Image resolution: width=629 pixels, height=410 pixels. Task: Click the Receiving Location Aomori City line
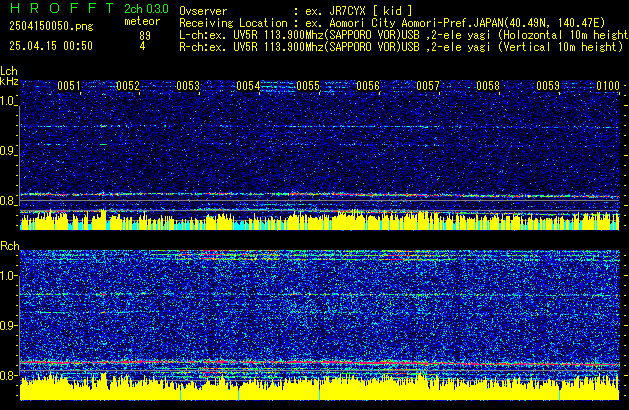click(392, 23)
